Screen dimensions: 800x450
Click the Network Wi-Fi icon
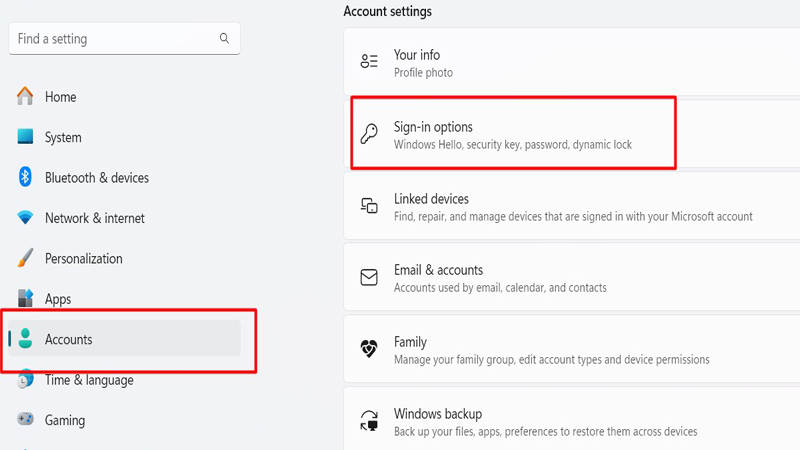25,217
